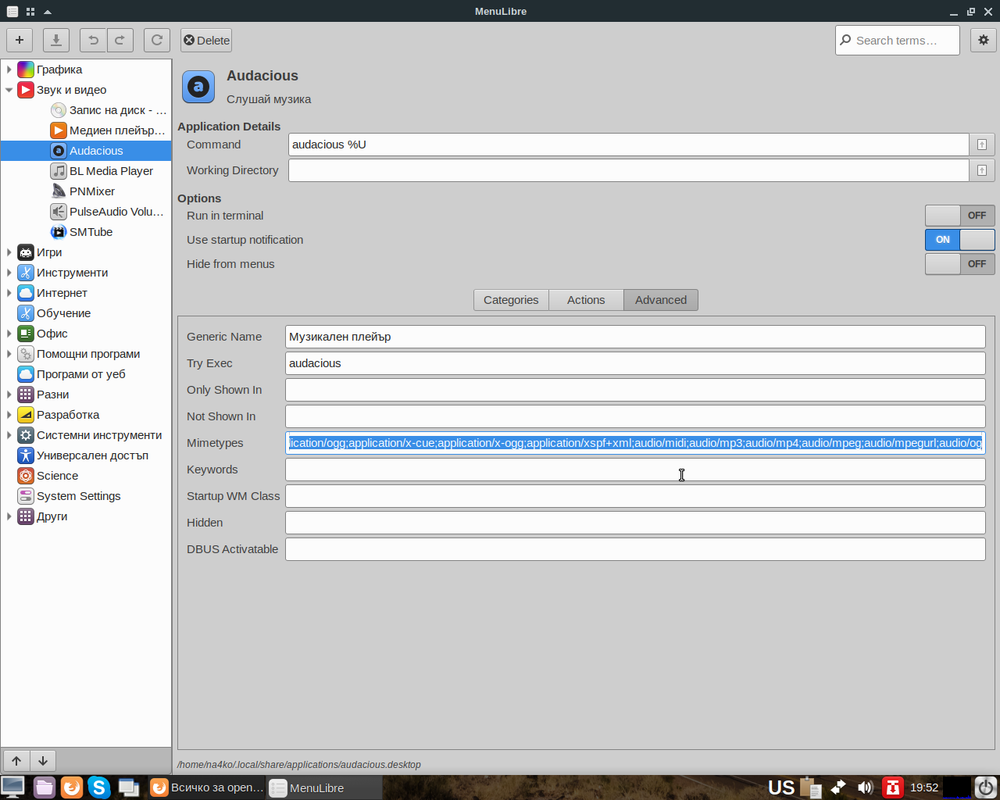Select the Advanced tab
This screenshot has height=800, width=1000.
point(661,300)
